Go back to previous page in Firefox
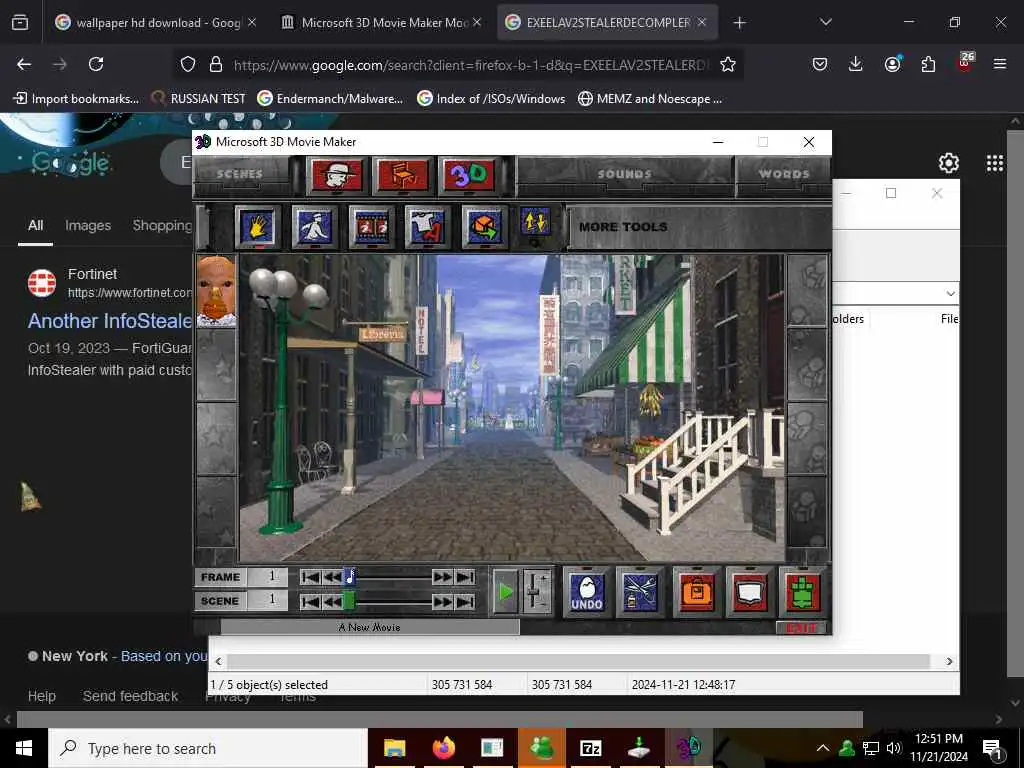This screenshot has width=1024, height=768. [24, 64]
